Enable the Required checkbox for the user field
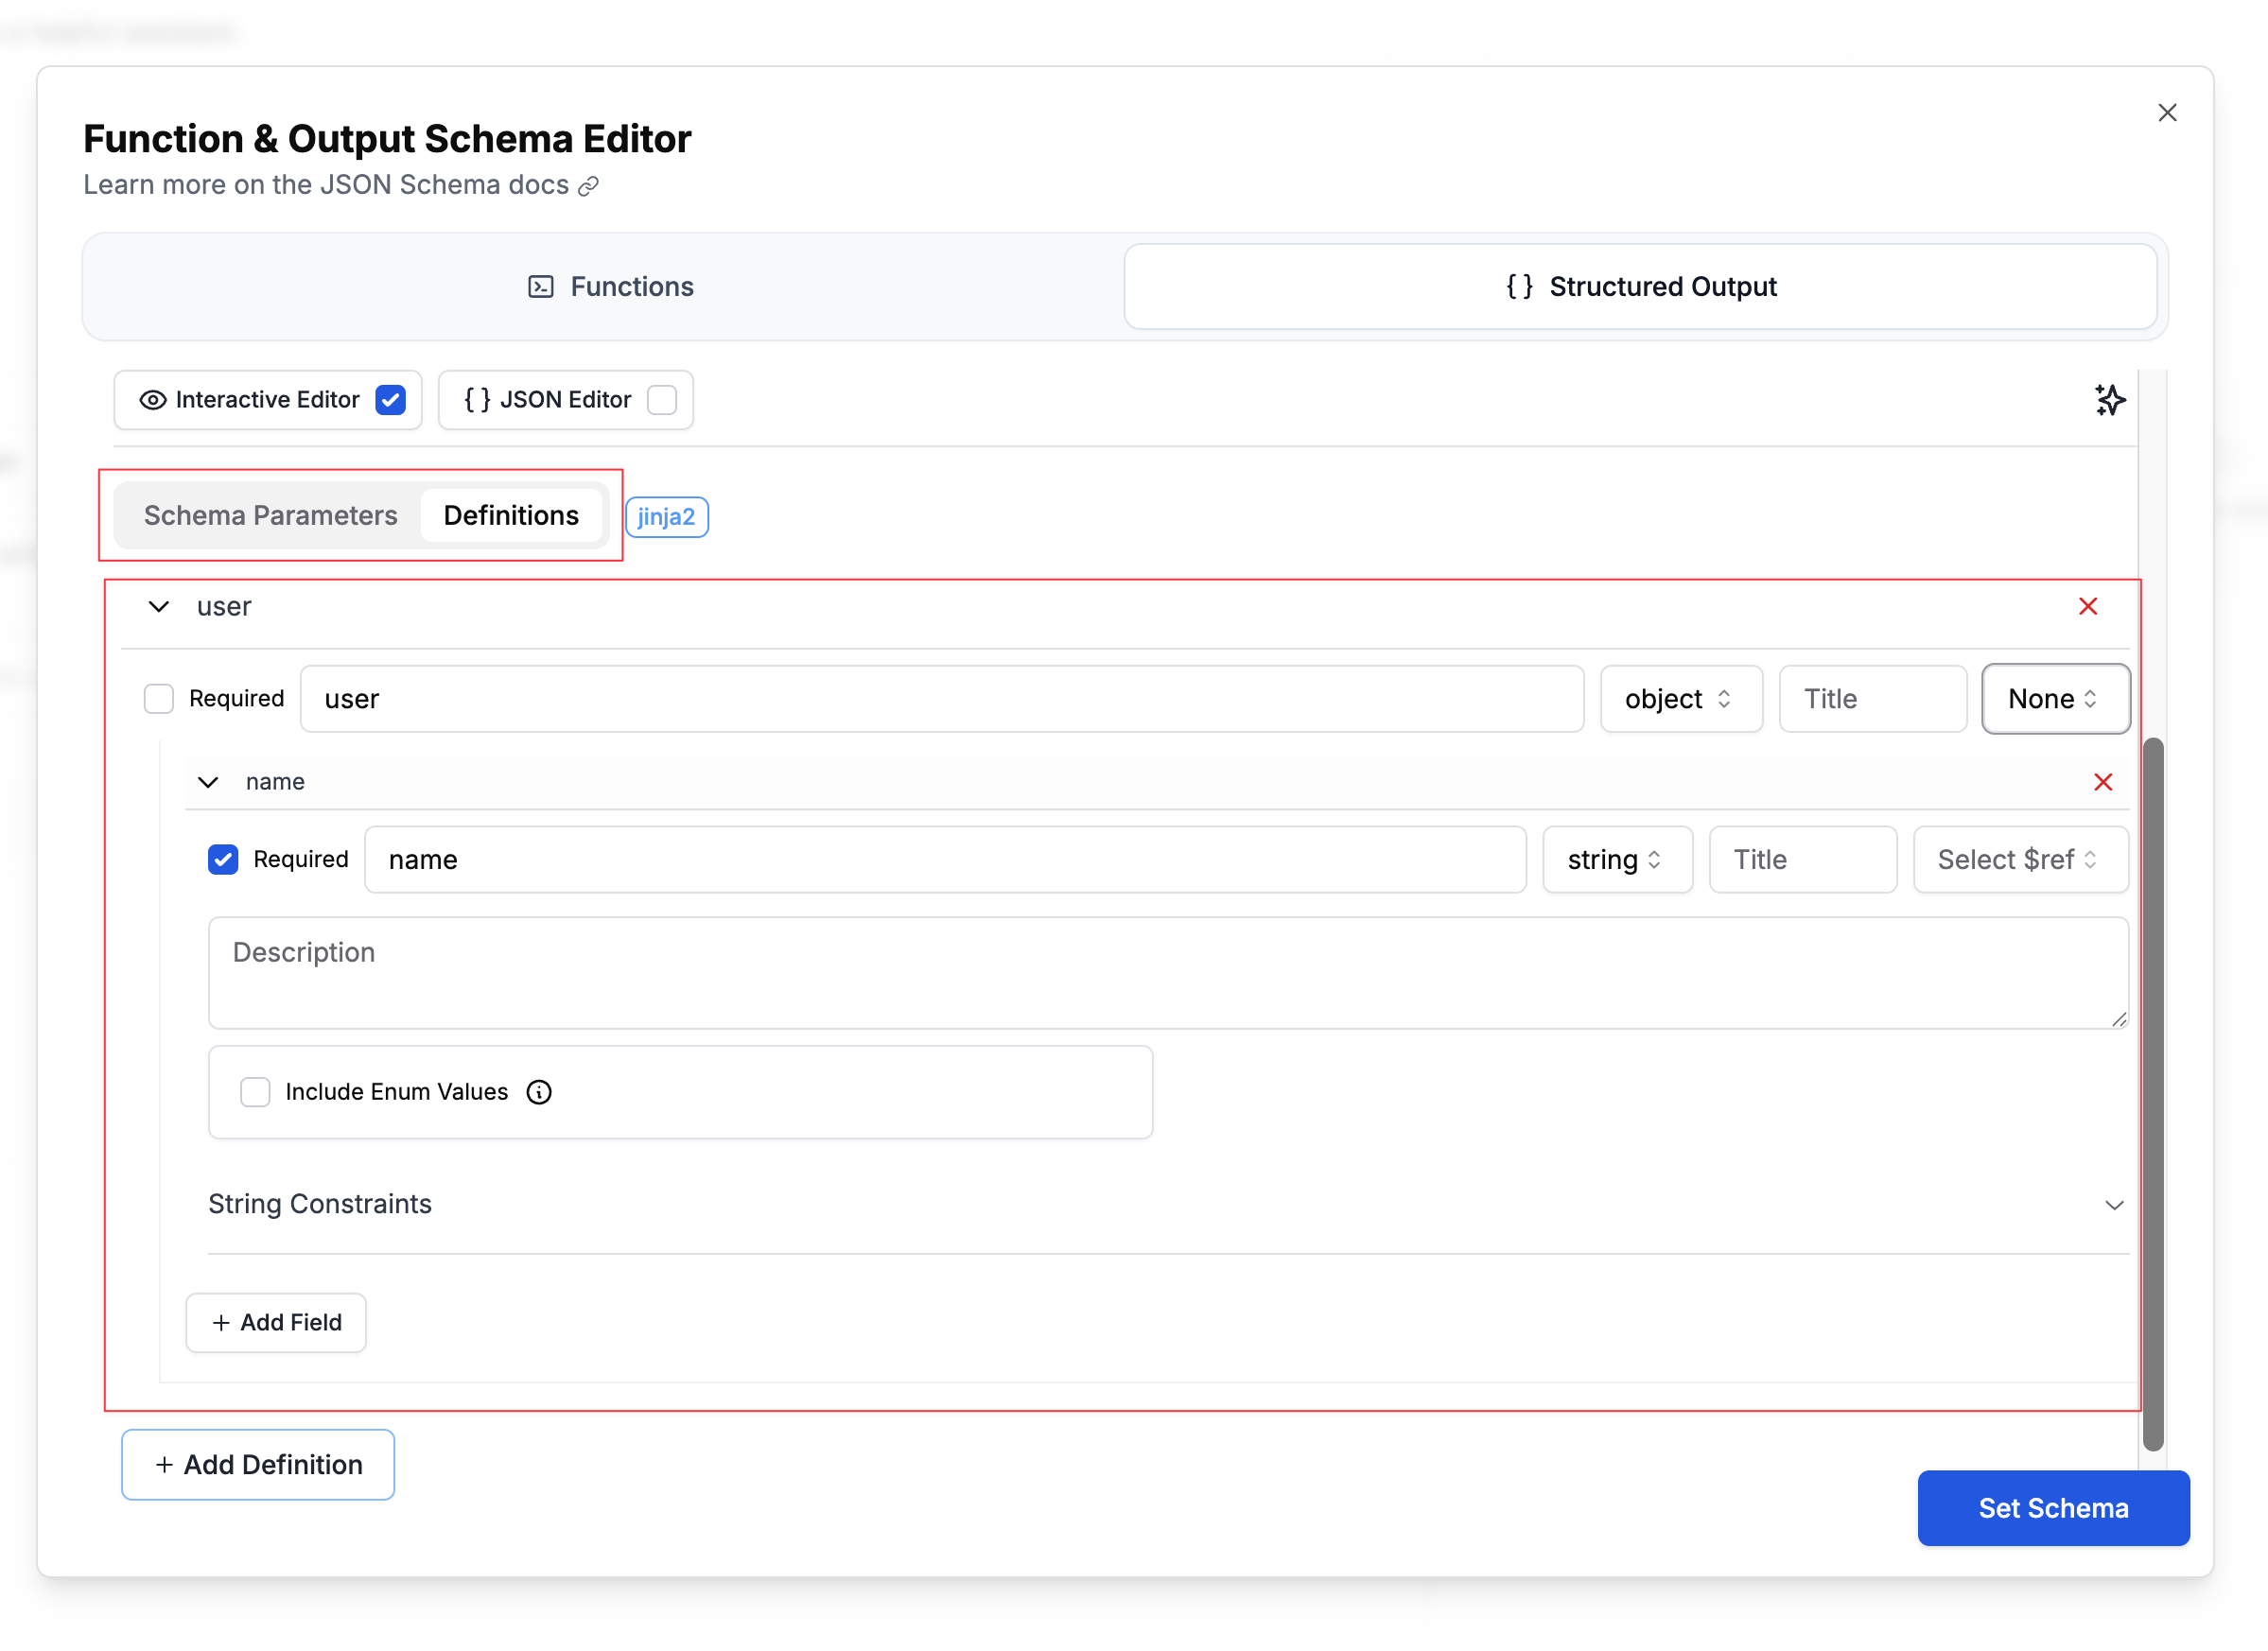Image resolution: width=2268 pixels, height=1651 pixels. (159, 698)
